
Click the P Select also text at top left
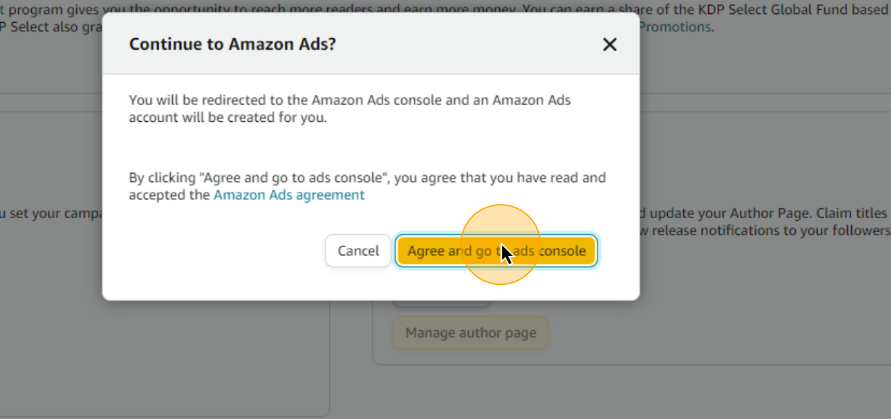click(x=51, y=27)
